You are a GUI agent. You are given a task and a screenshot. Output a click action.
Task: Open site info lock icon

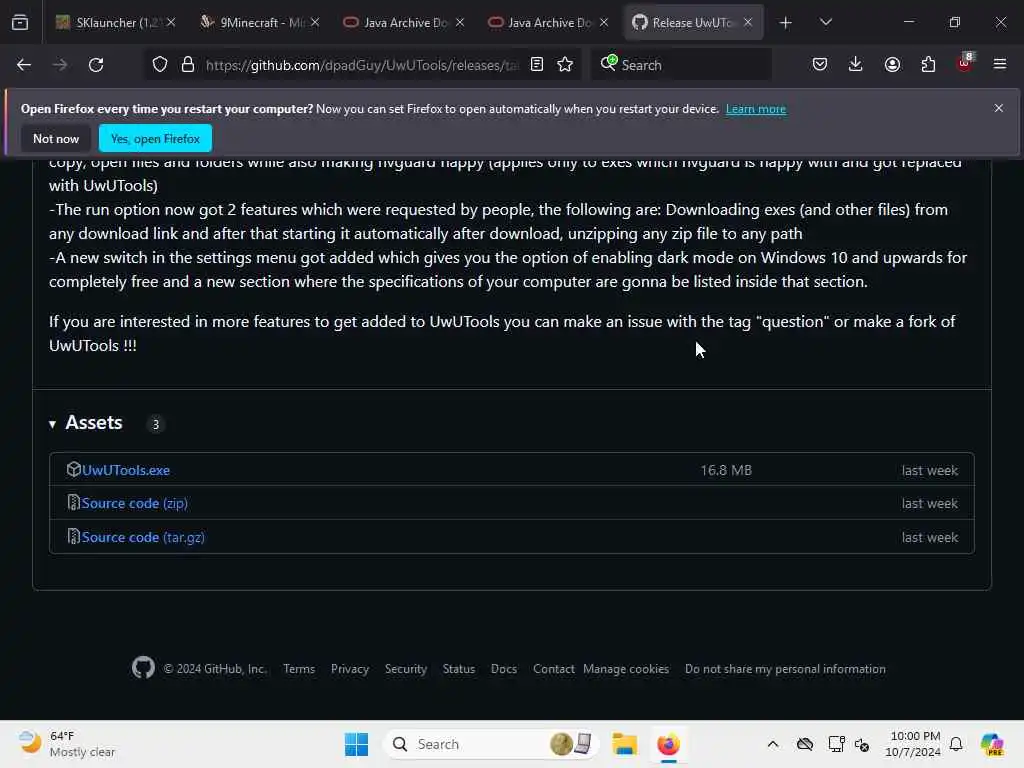coord(188,65)
